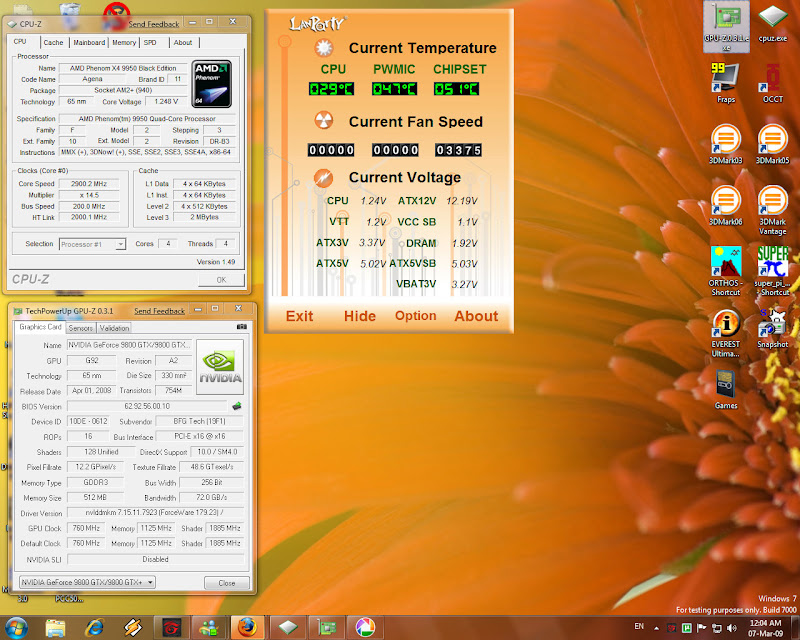Open the GeForce 9800 GTX card dropdown
Screen dimensions: 800x640
[x=87, y=582]
